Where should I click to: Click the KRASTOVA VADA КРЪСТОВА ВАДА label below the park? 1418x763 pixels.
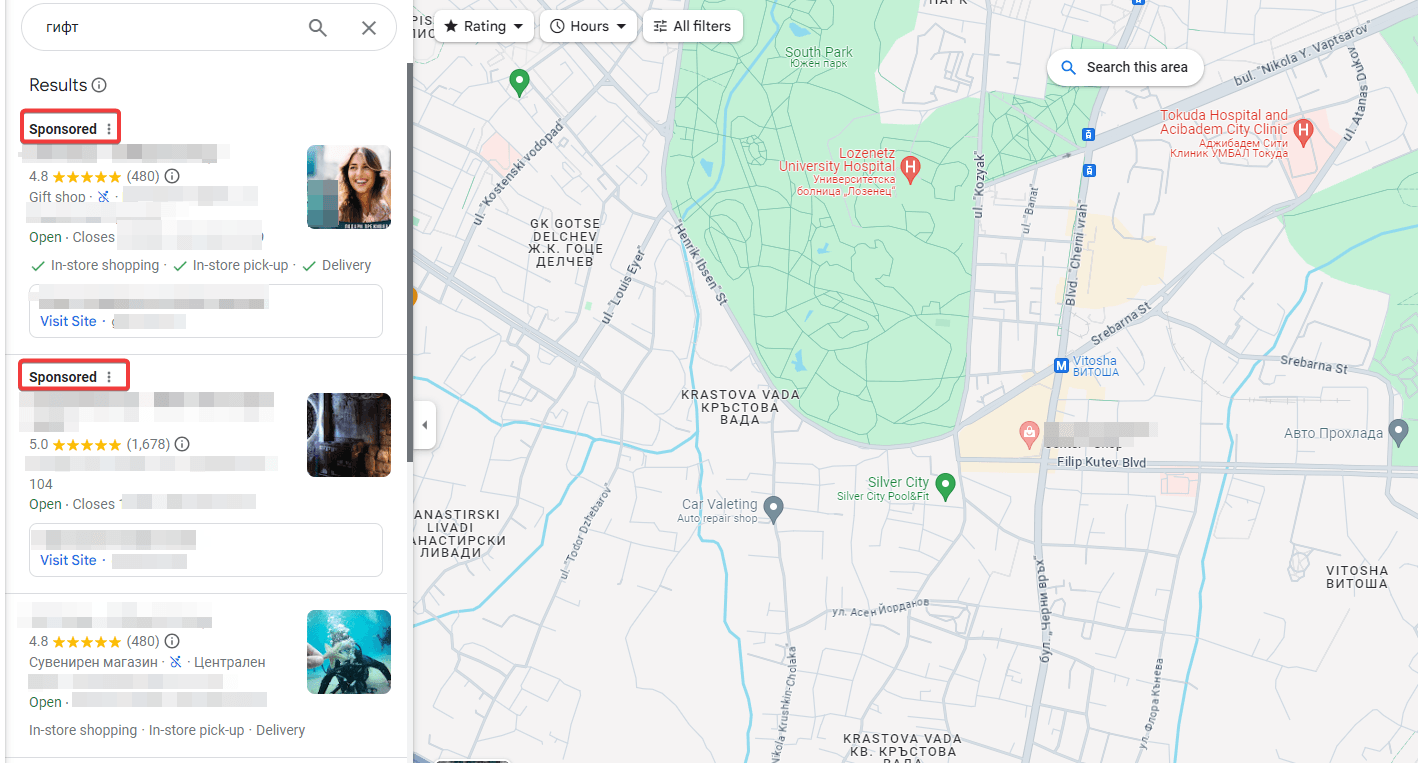(x=740, y=407)
